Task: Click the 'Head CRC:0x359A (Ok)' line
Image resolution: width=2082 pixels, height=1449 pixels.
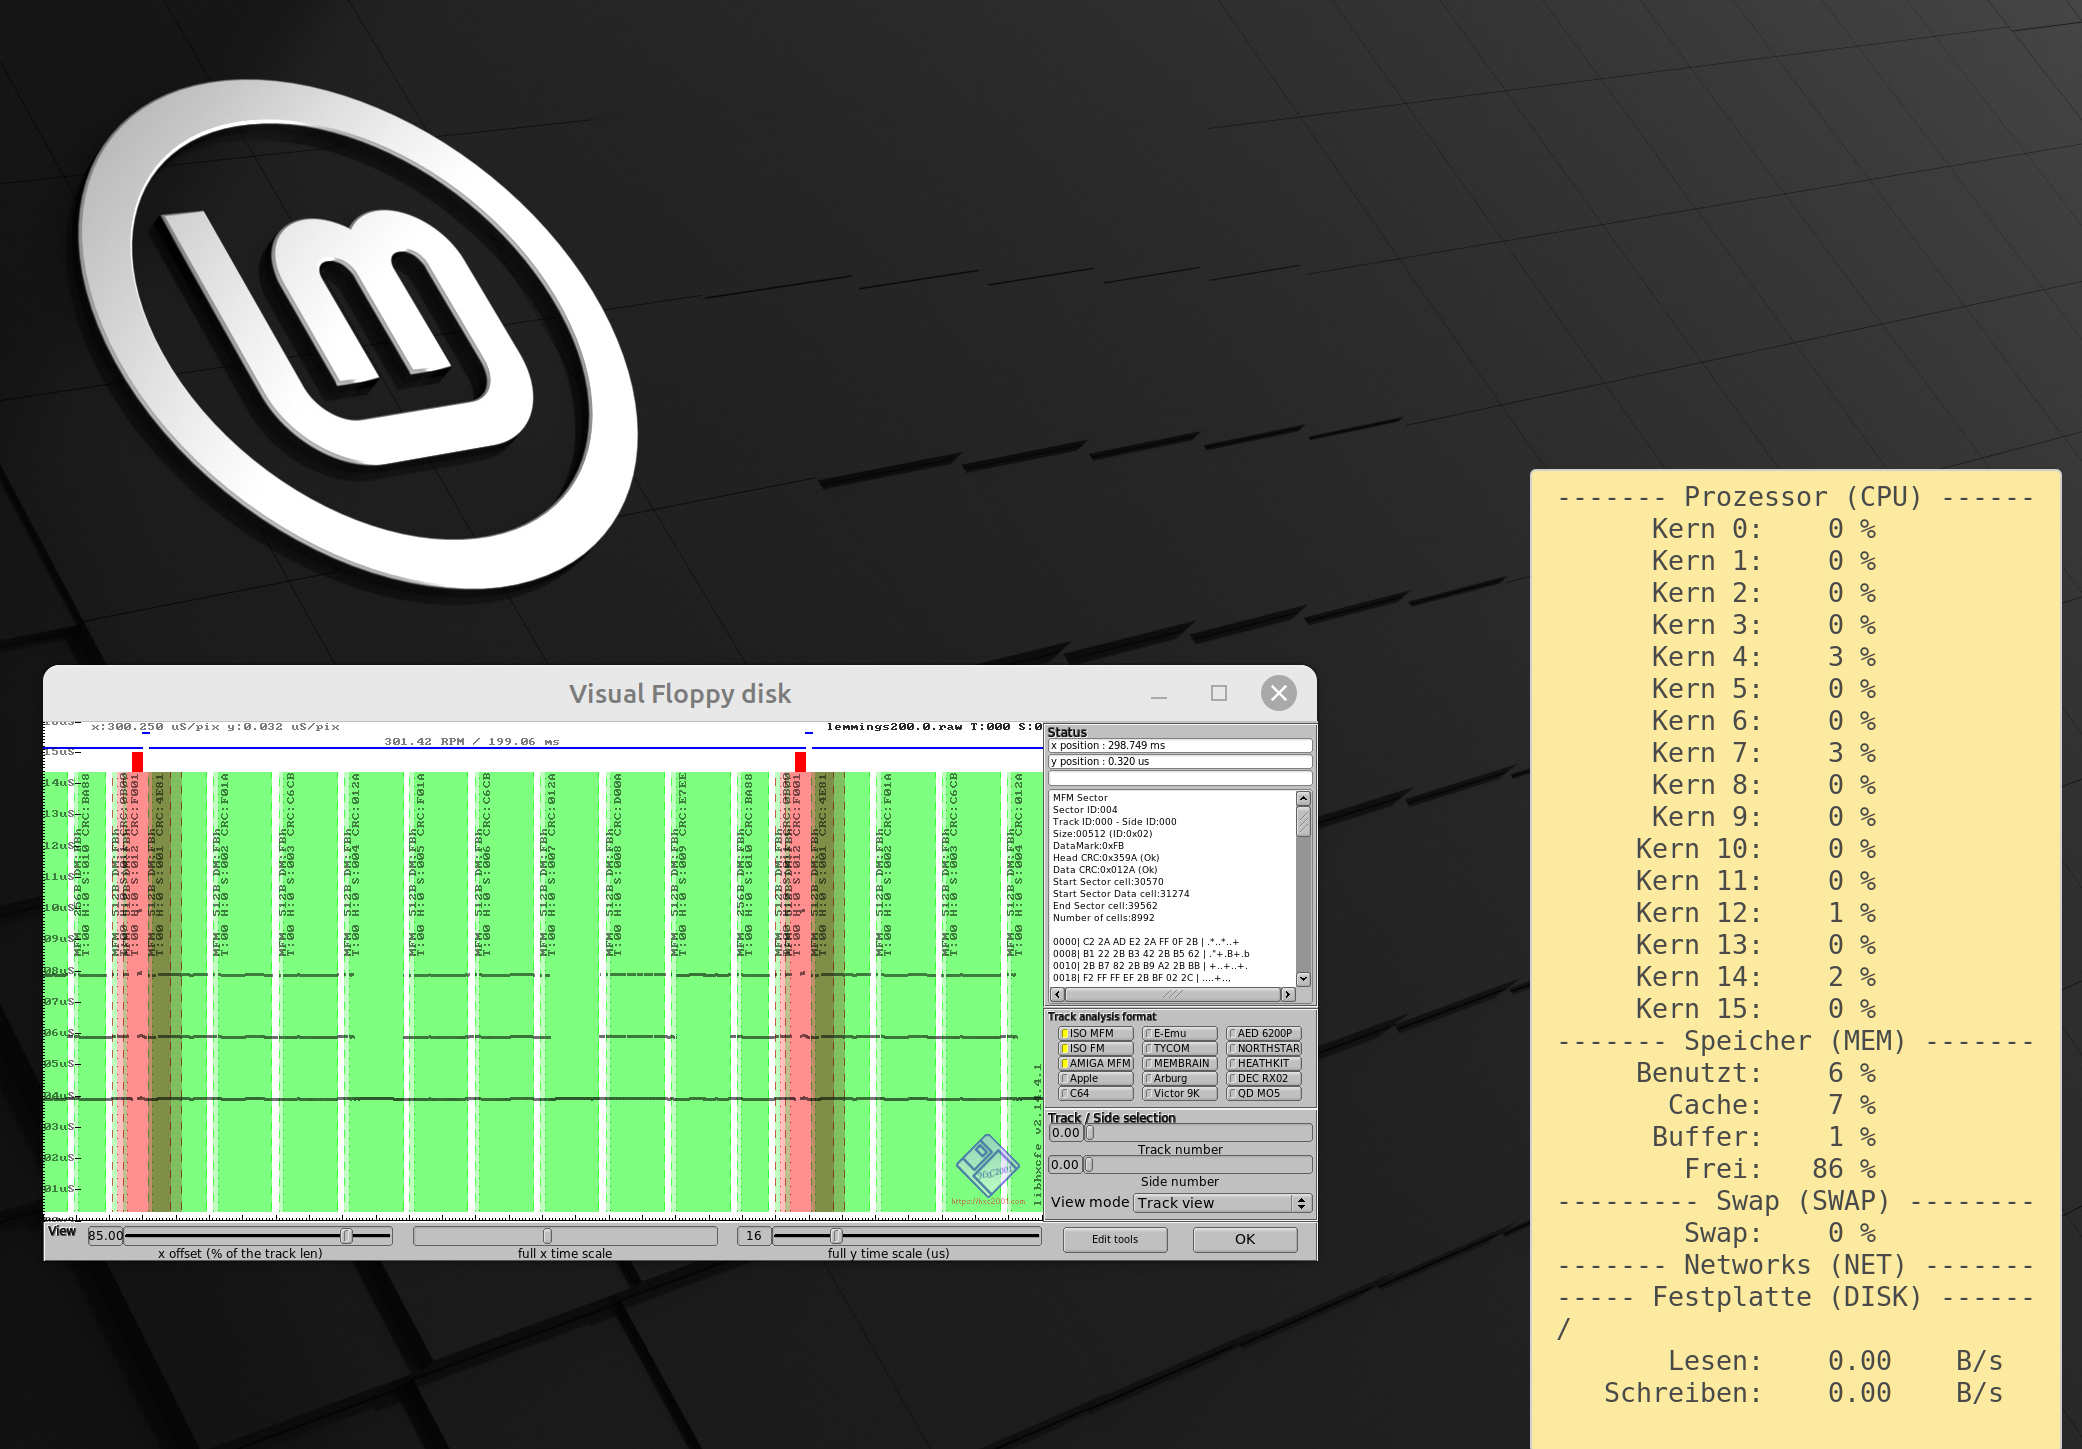Action: [1106, 858]
